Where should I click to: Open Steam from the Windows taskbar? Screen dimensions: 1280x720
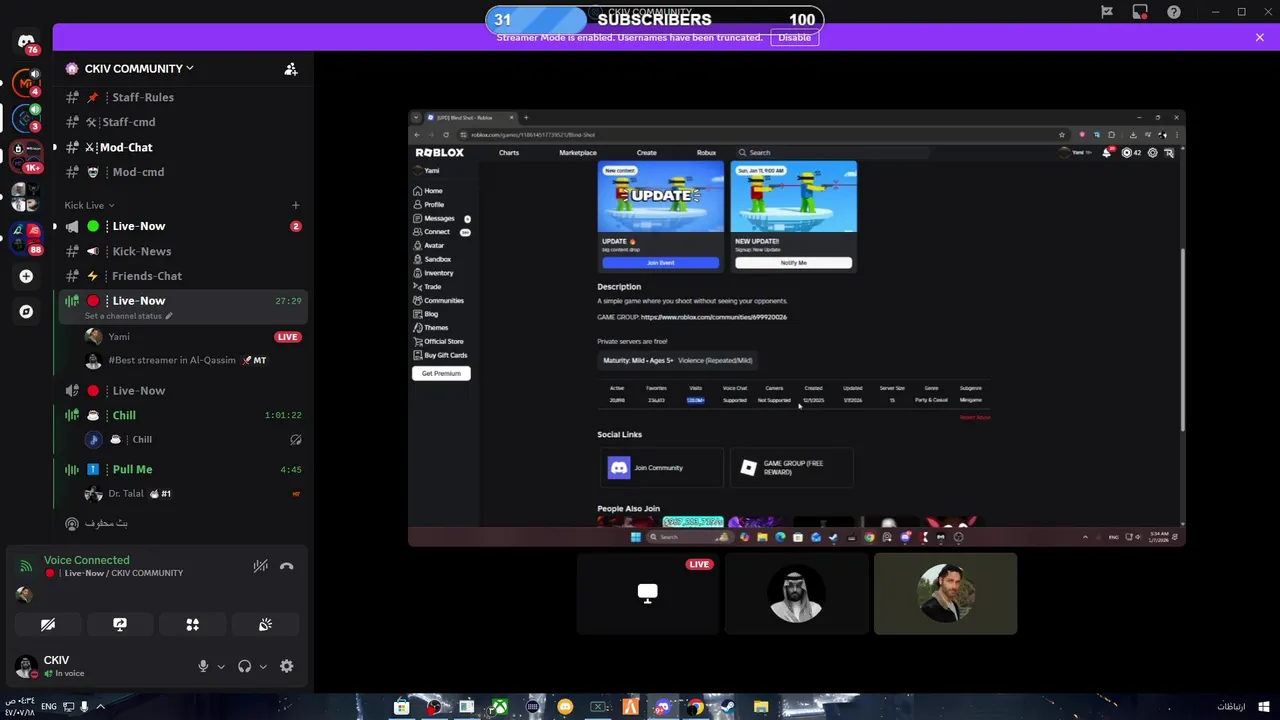tap(727, 707)
